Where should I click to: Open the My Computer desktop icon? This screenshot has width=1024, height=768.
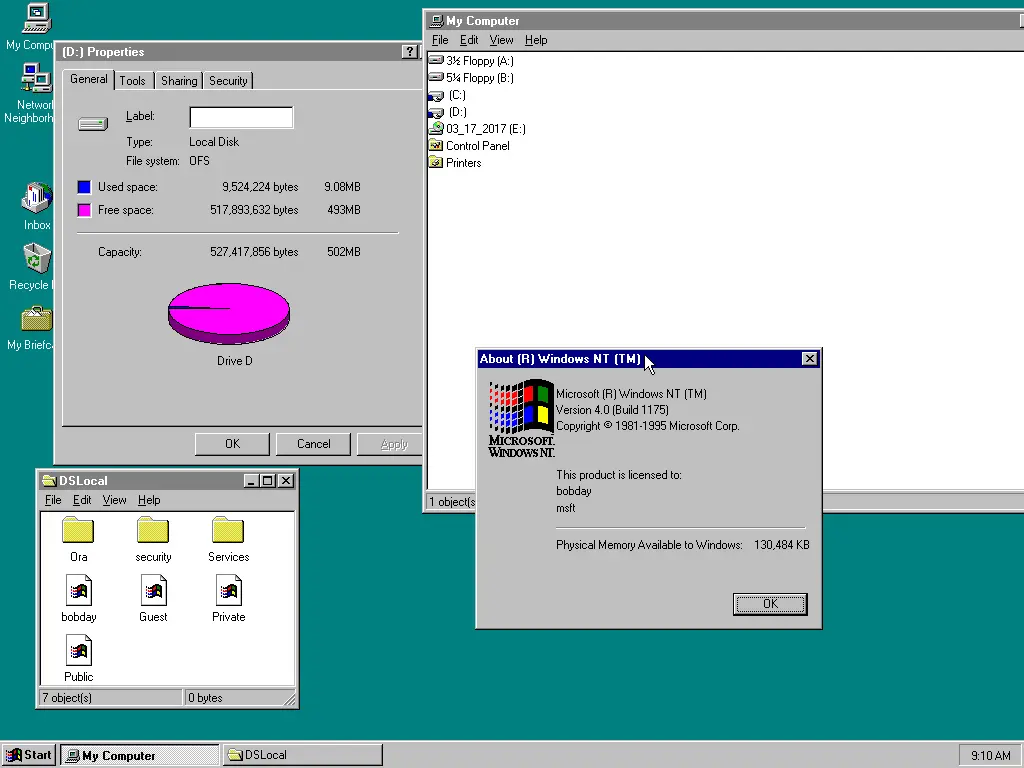pyautogui.click(x=36, y=18)
